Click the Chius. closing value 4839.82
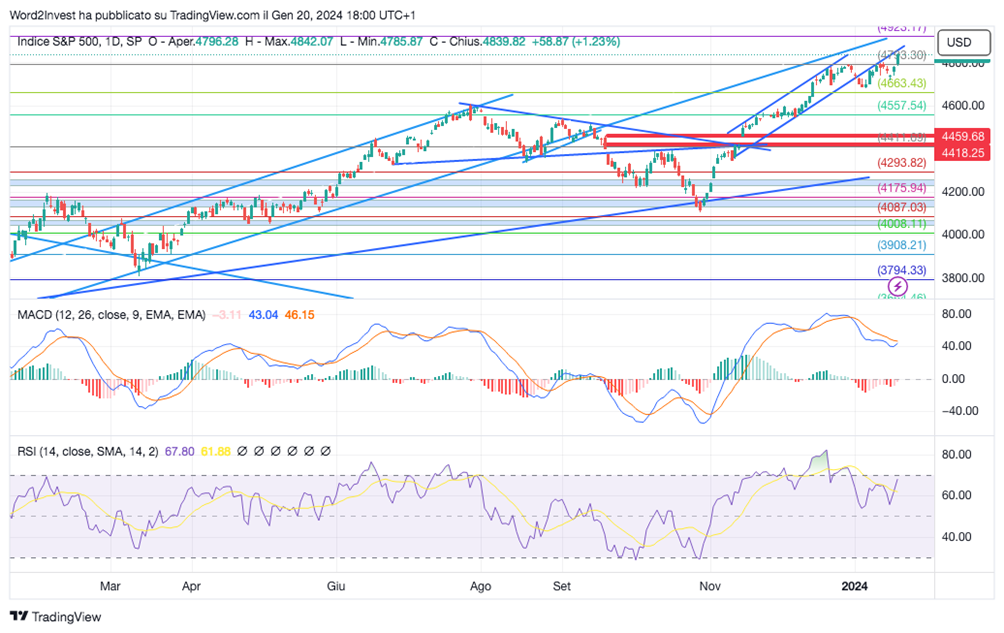1004x633 pixels. pyautogui.click(x=504, y=42)
